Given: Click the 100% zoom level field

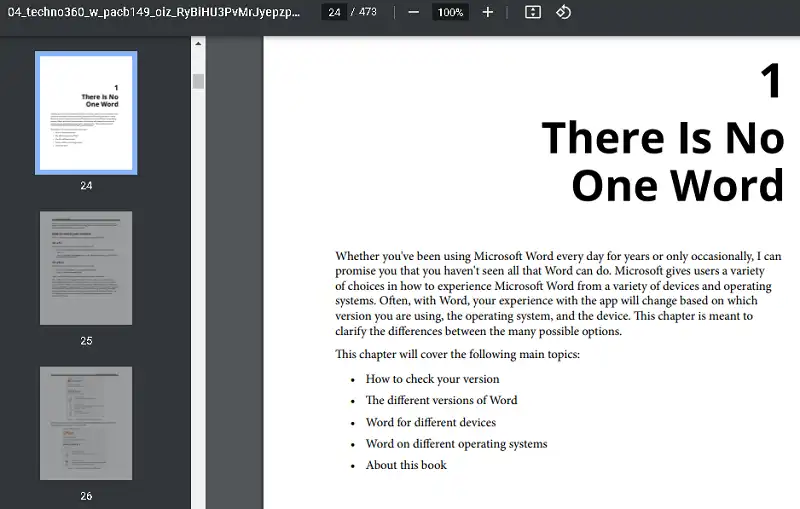Looking at the screenshot, I should (450, 12).
